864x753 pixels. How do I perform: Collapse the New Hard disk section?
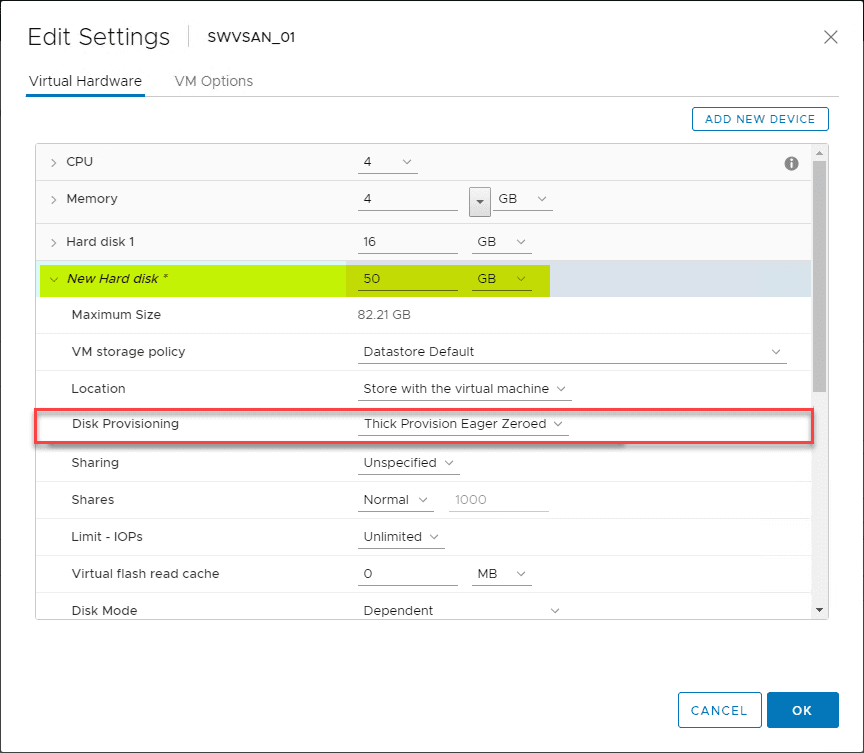54,279
